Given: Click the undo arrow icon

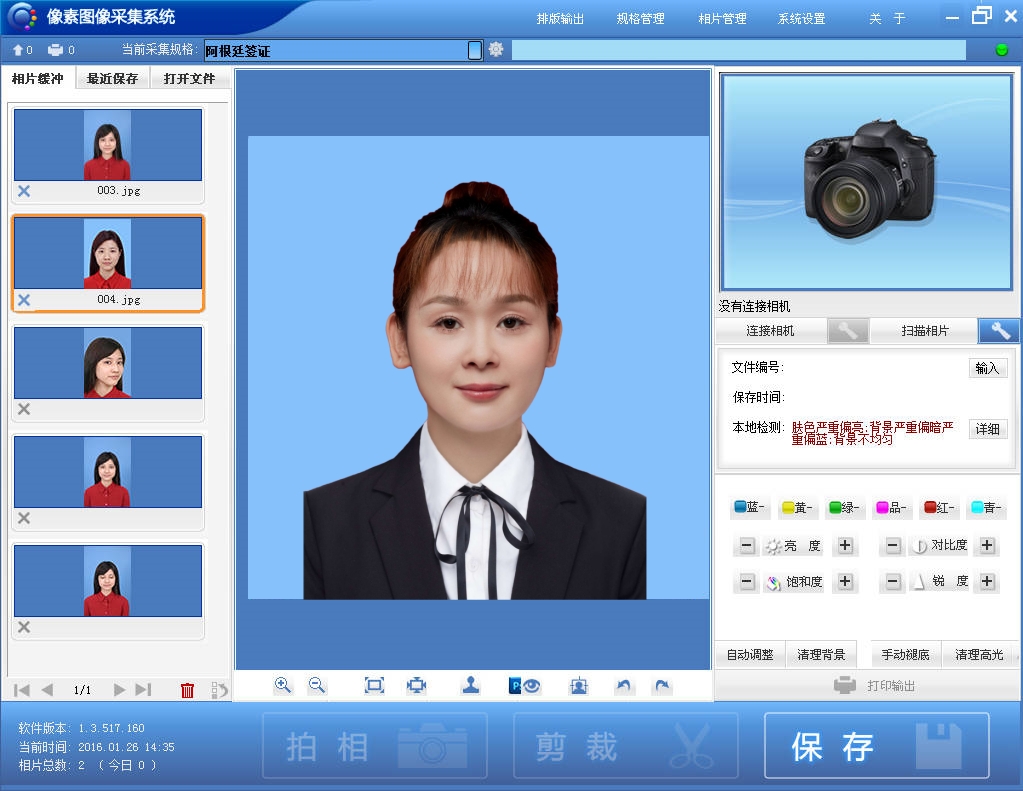Looking at the screenshot, I should (624, 685).
